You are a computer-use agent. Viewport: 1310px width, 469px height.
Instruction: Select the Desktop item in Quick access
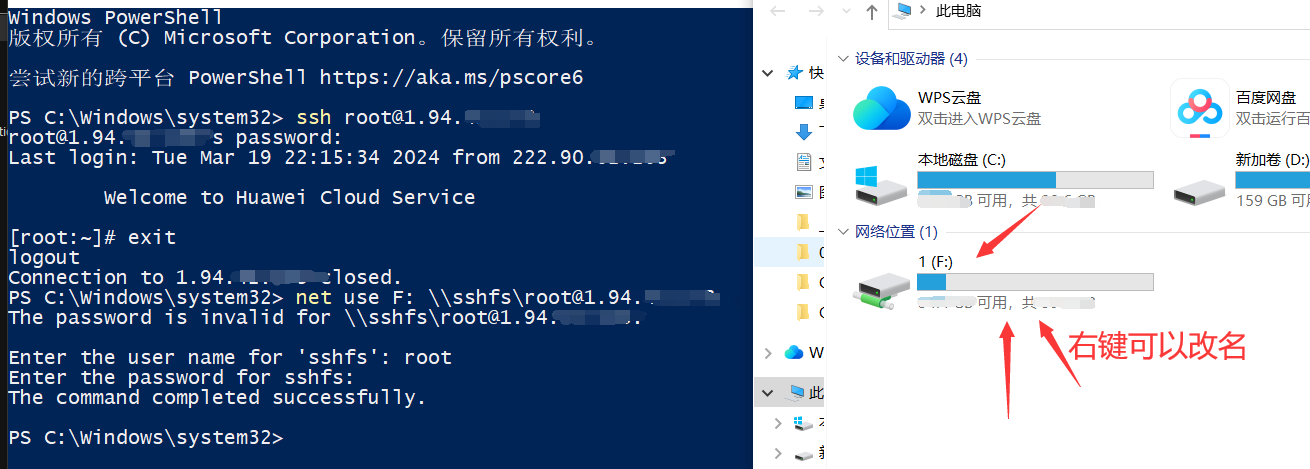[x=808, y=102]
